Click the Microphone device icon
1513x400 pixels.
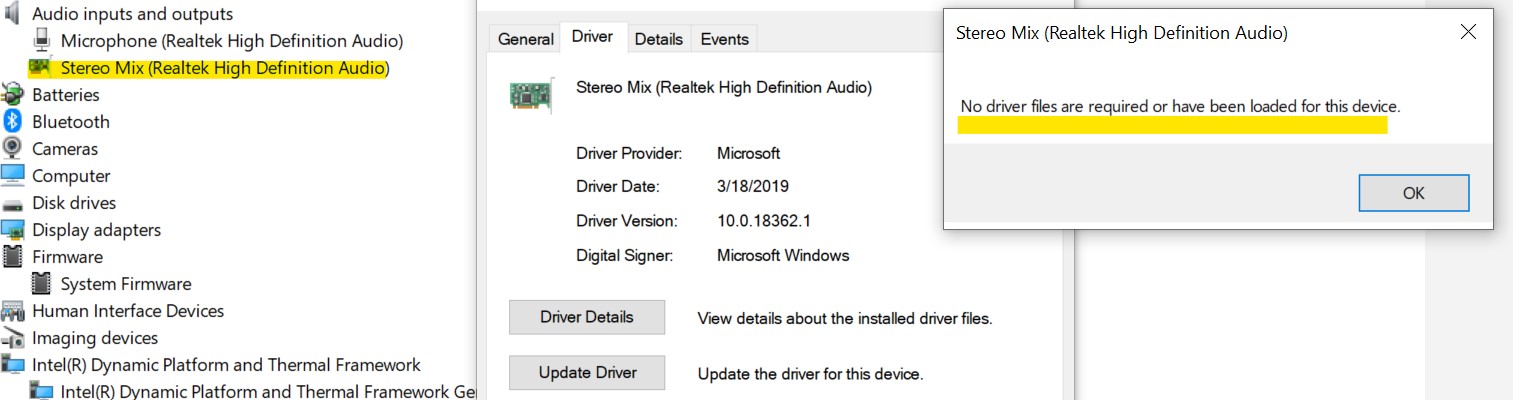[x=42, y=40]
